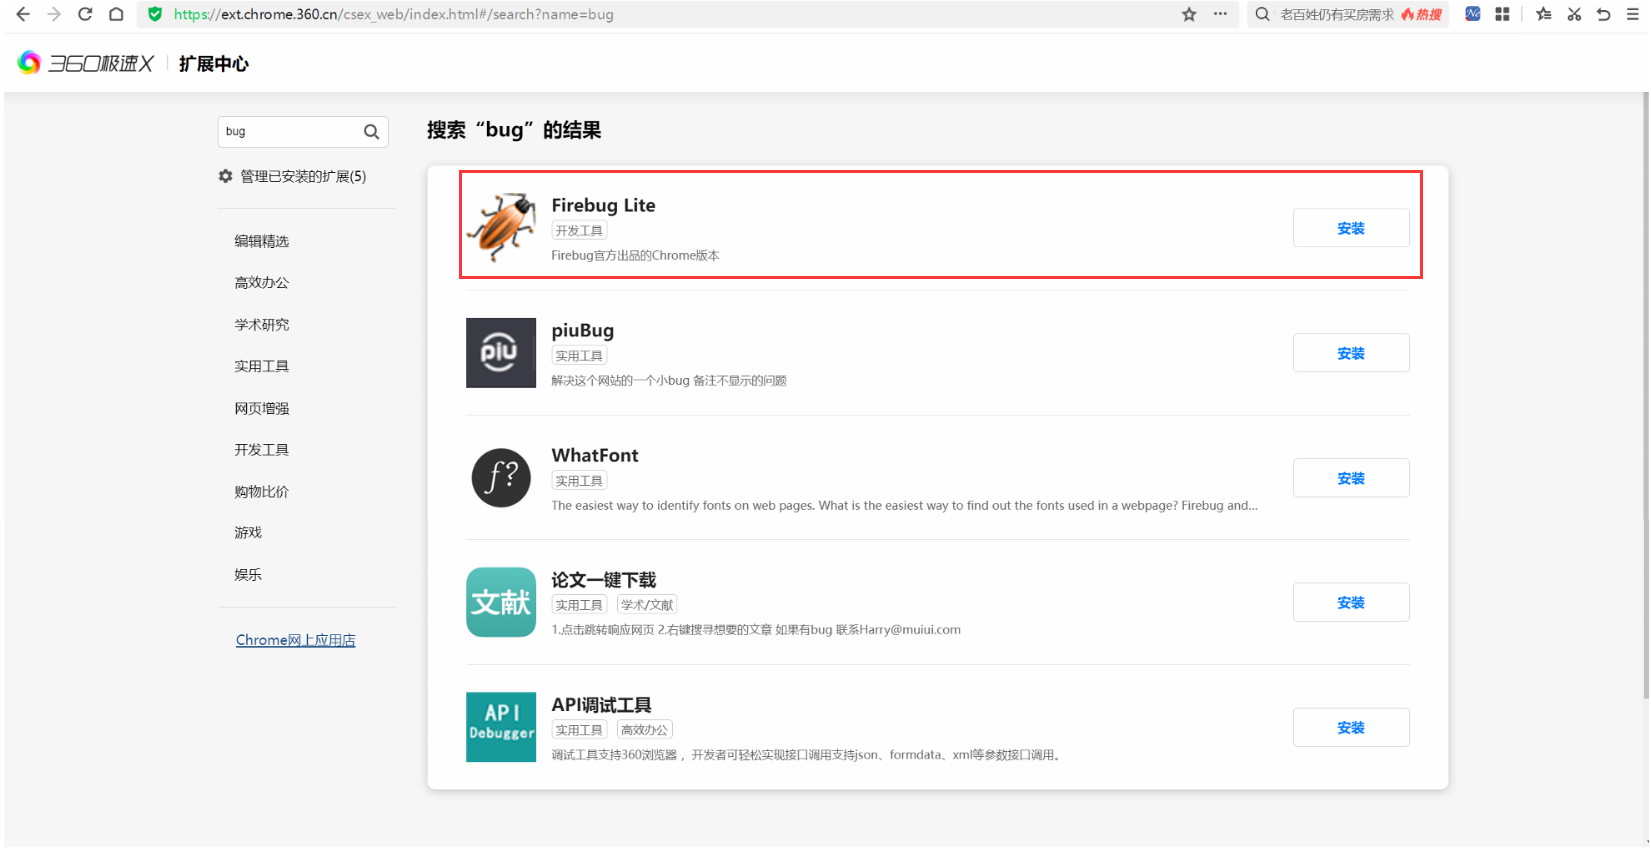Select 游戏 category
Viewport: 1651px width, 849px height.
(248, 533)
